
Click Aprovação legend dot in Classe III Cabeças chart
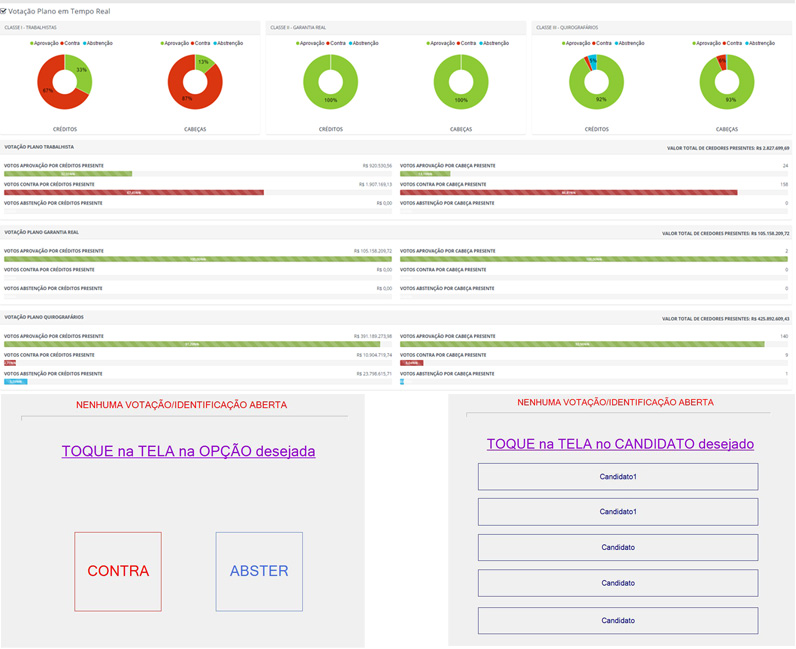pos(694,44)
